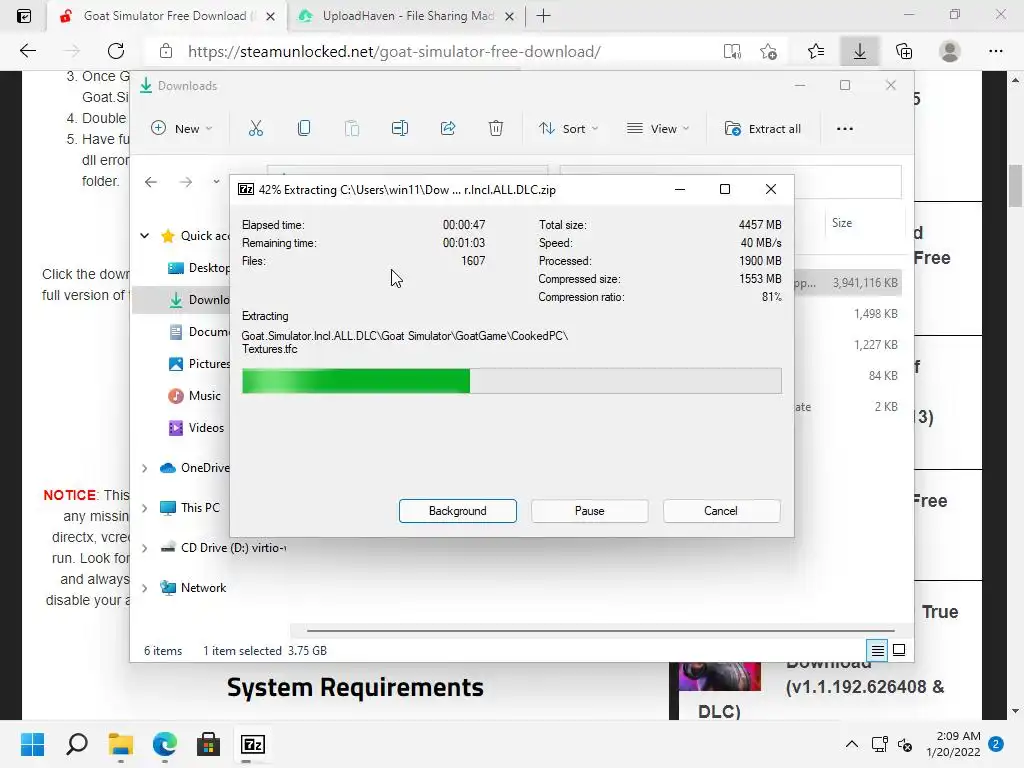Close the UploadHaven tab
The width and height of the screenshot is (1024, 768).
509,16
